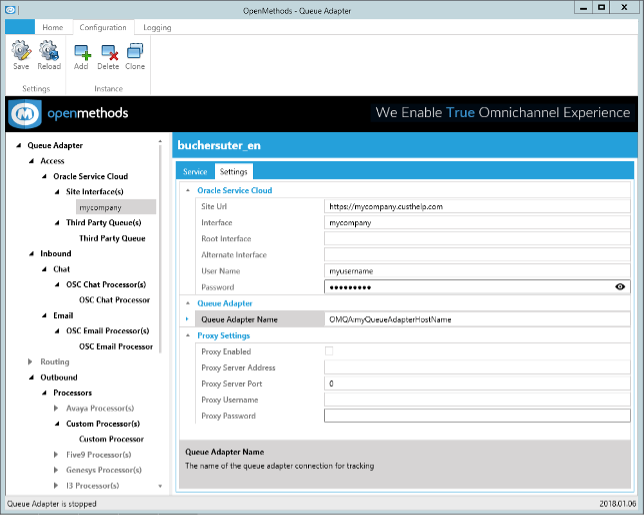Open the OSC Email Processor item
644x516 pixels.
point(116,347)
